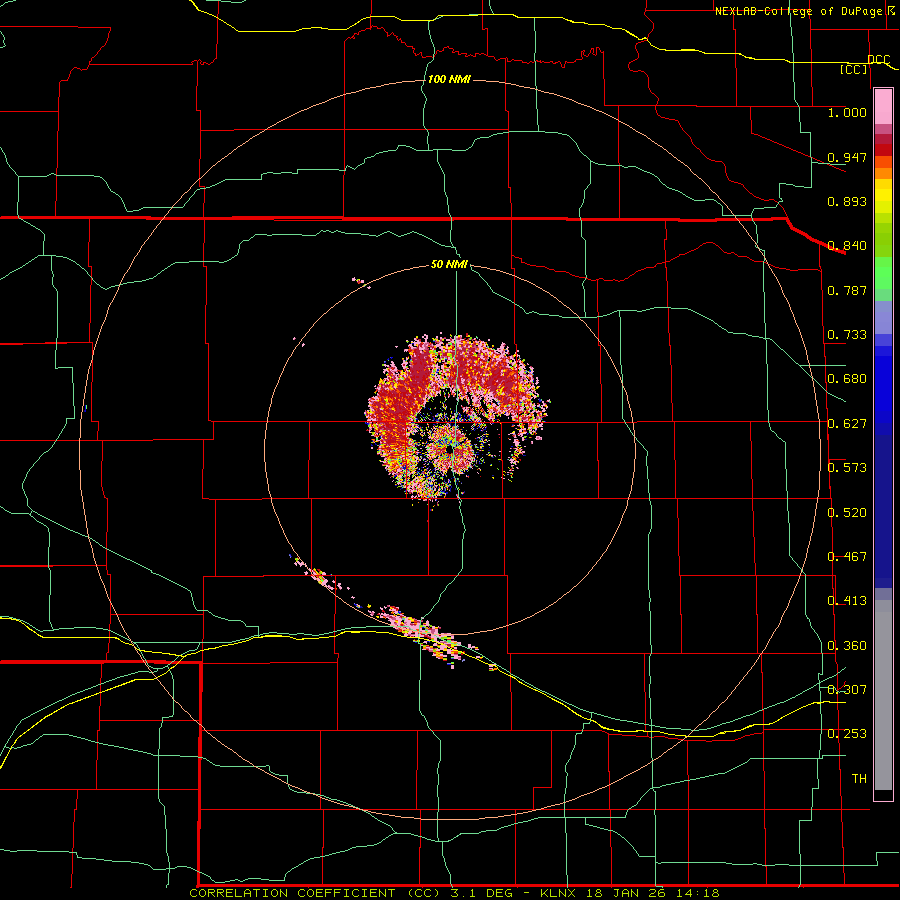Click the 0.253 scale value

(847, 734)
